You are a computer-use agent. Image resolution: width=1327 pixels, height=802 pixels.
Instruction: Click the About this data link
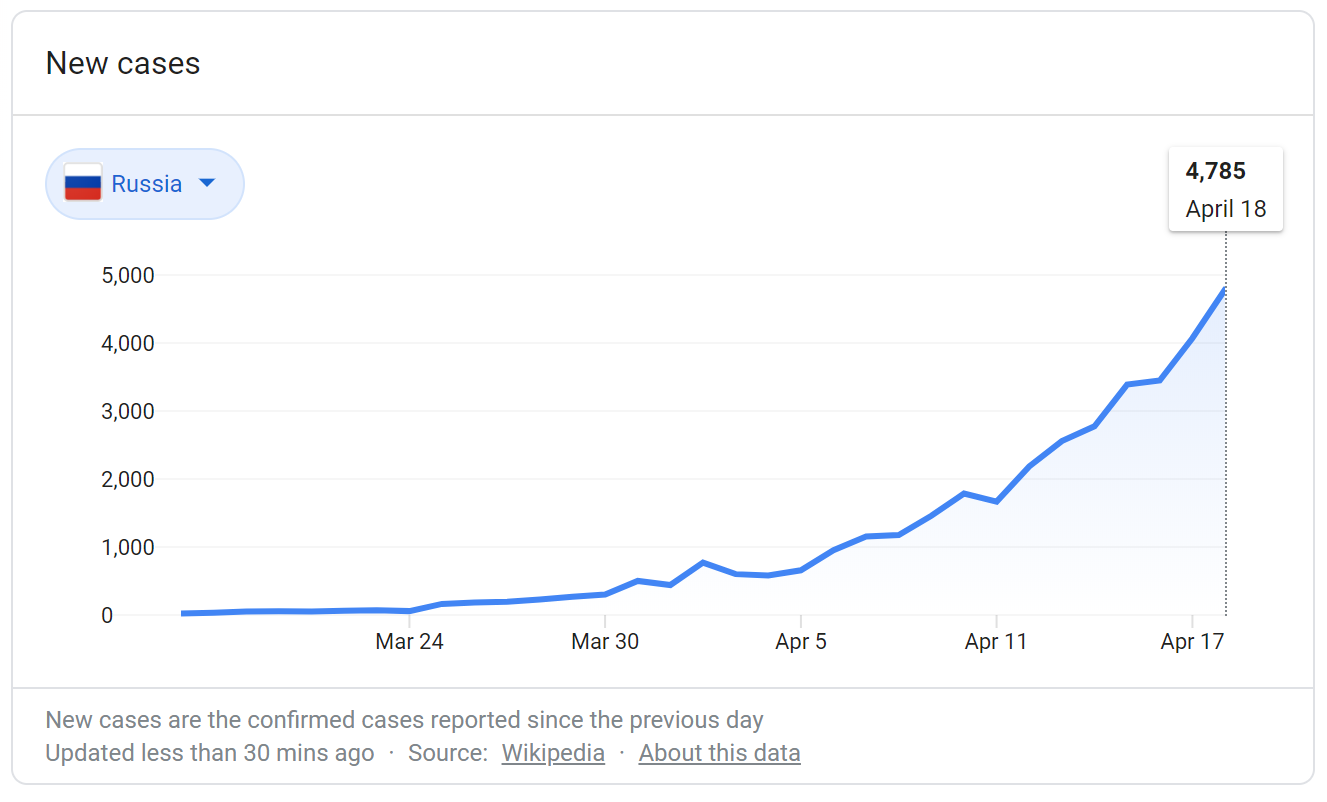coord(719,753)
